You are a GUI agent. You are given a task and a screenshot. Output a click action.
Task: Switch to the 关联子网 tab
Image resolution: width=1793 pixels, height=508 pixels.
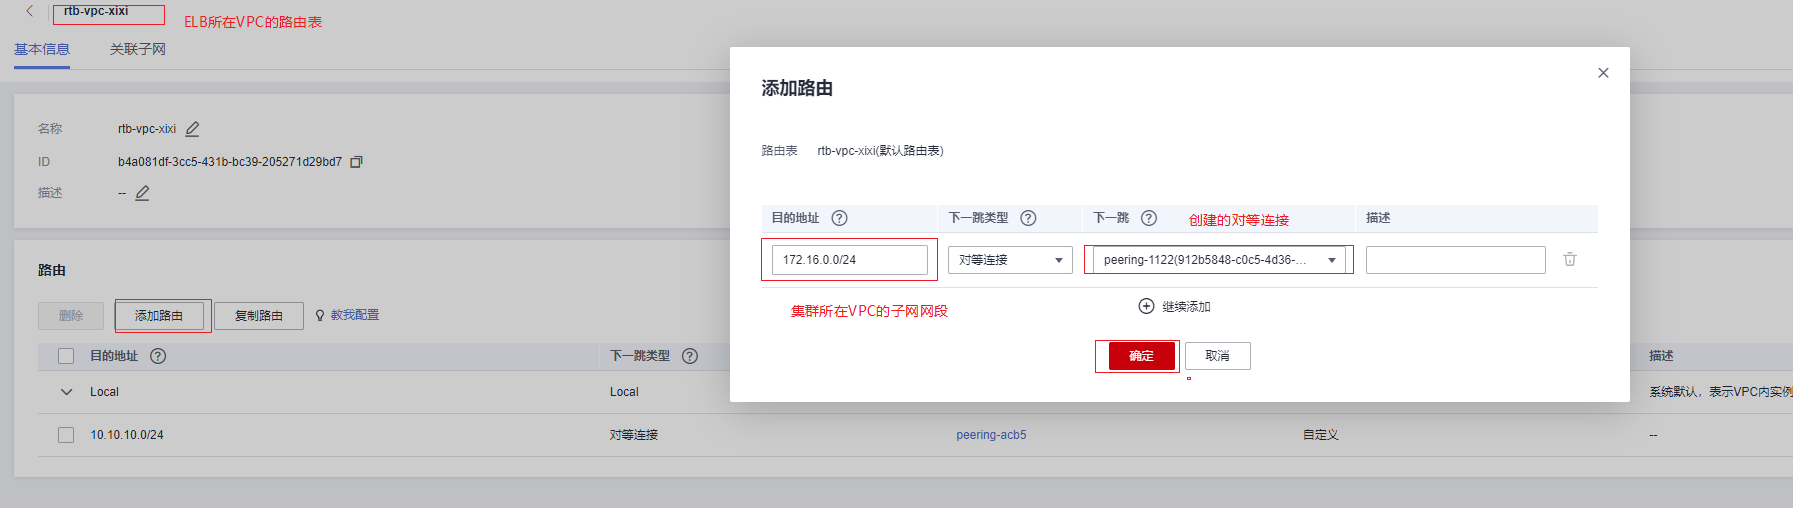[x=138, y=49]
